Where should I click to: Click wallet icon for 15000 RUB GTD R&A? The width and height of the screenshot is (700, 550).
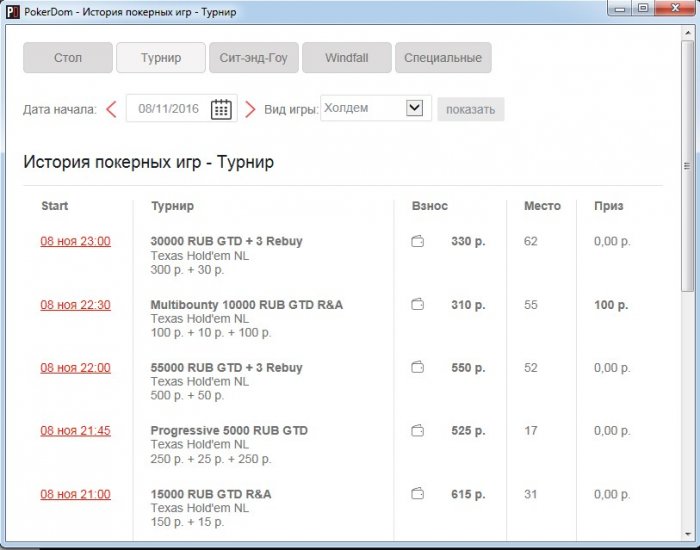click(x=418, y=494)
